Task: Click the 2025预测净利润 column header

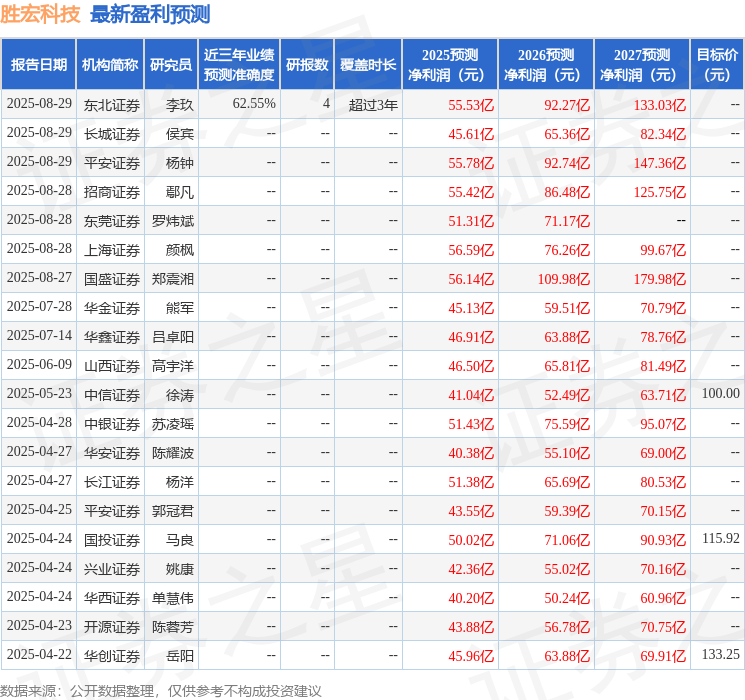Action: (450, 65)
